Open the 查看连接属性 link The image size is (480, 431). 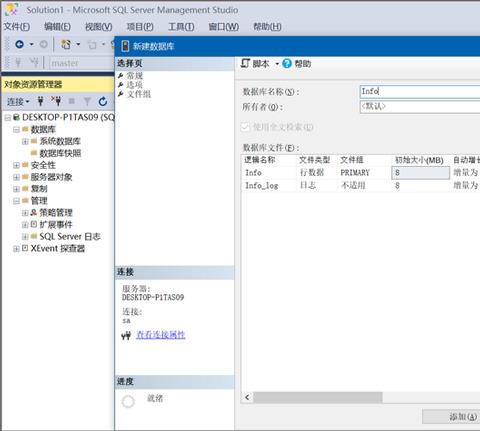tap(161, 335)
